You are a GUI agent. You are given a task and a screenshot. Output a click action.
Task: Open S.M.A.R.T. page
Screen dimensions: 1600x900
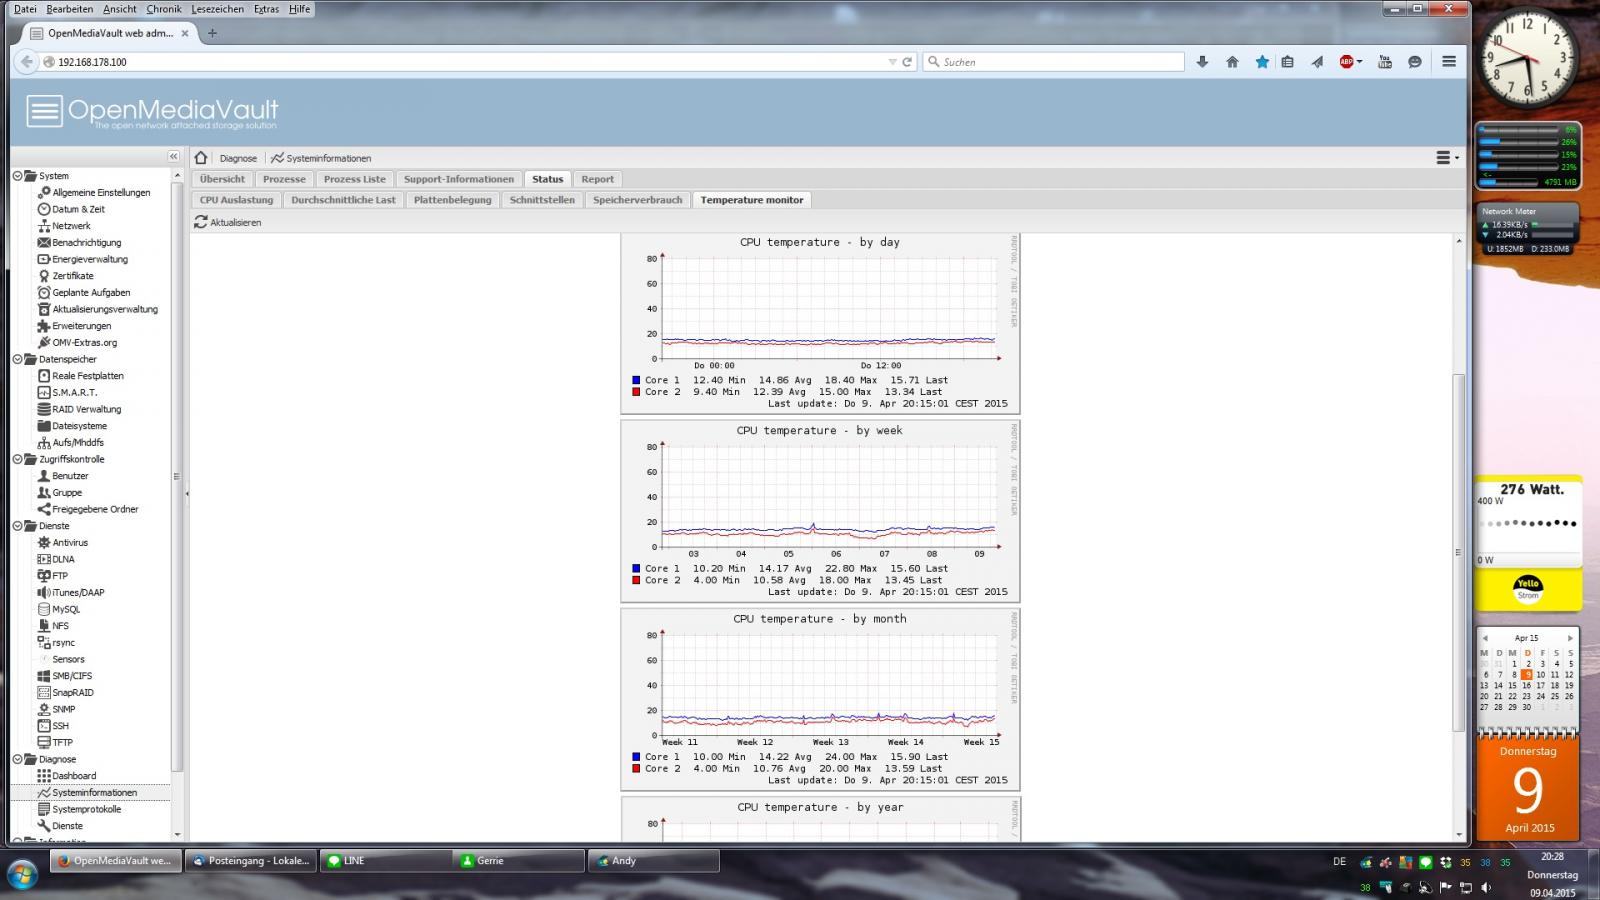click(74, 392)
